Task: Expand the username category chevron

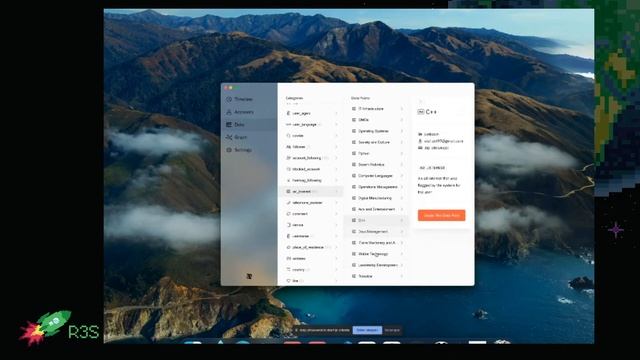Action: 337,236
